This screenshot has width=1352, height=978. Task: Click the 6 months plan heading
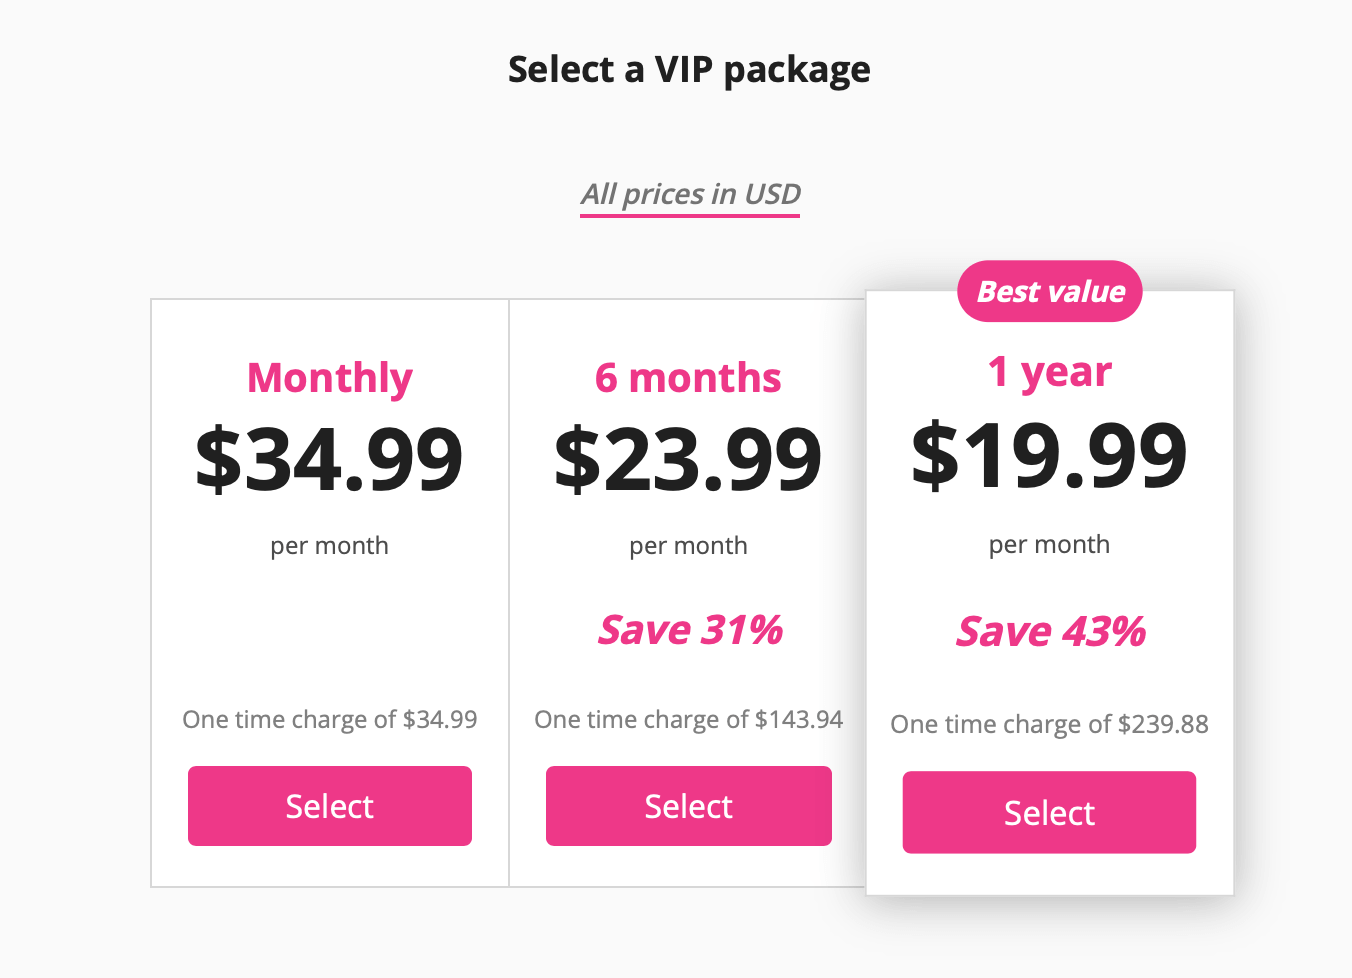click(688, 378)
